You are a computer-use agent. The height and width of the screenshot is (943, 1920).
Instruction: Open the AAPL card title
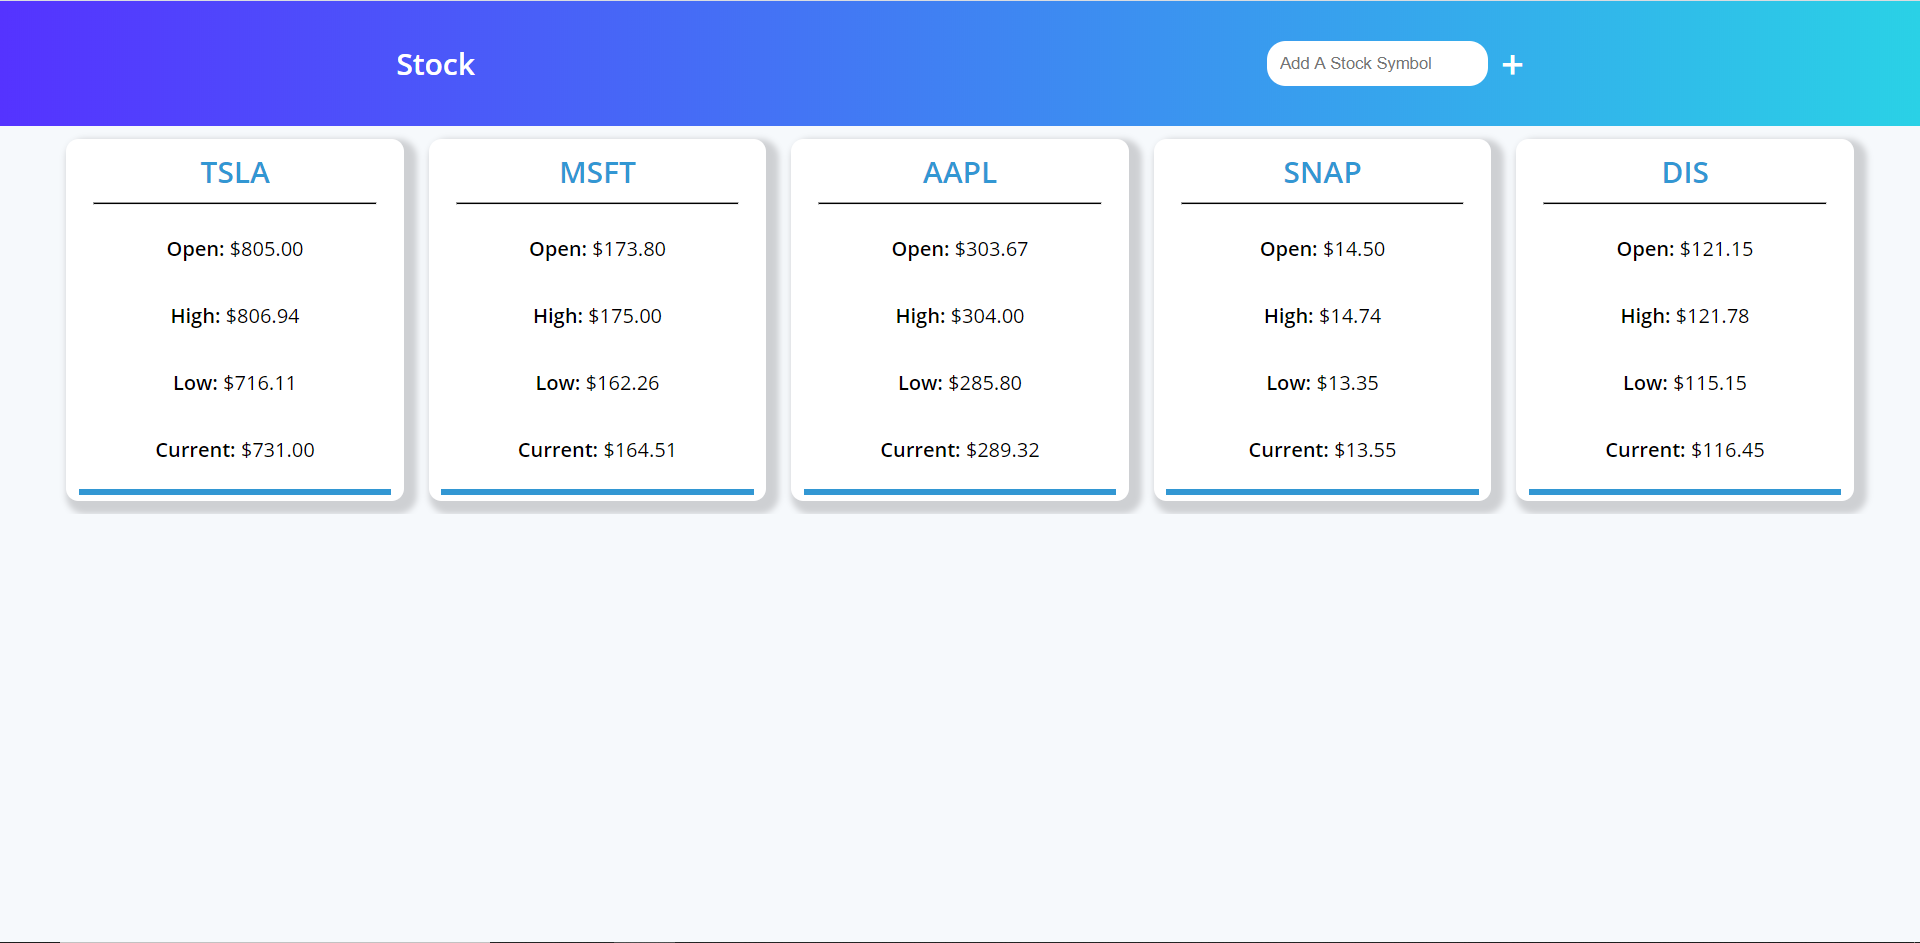pos(960,173)
